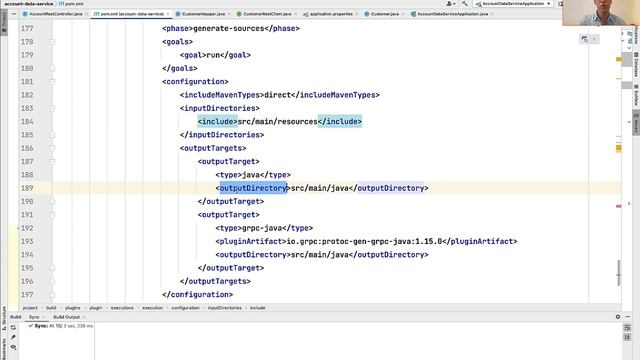Switch to the CustomerRestClient.java tab
This screenshot has height=360, width=640.
coord(267,14)
